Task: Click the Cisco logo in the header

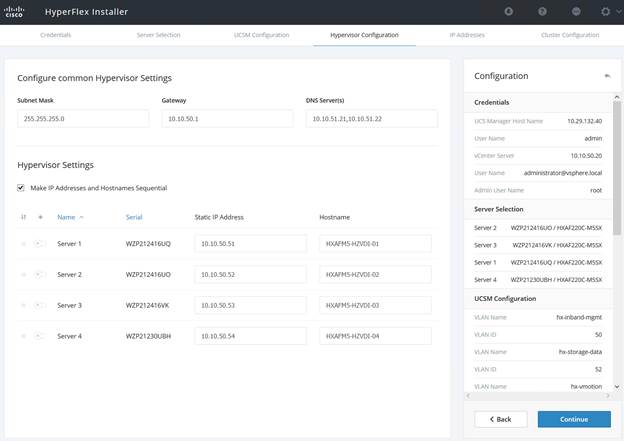Action: (14, 12)
